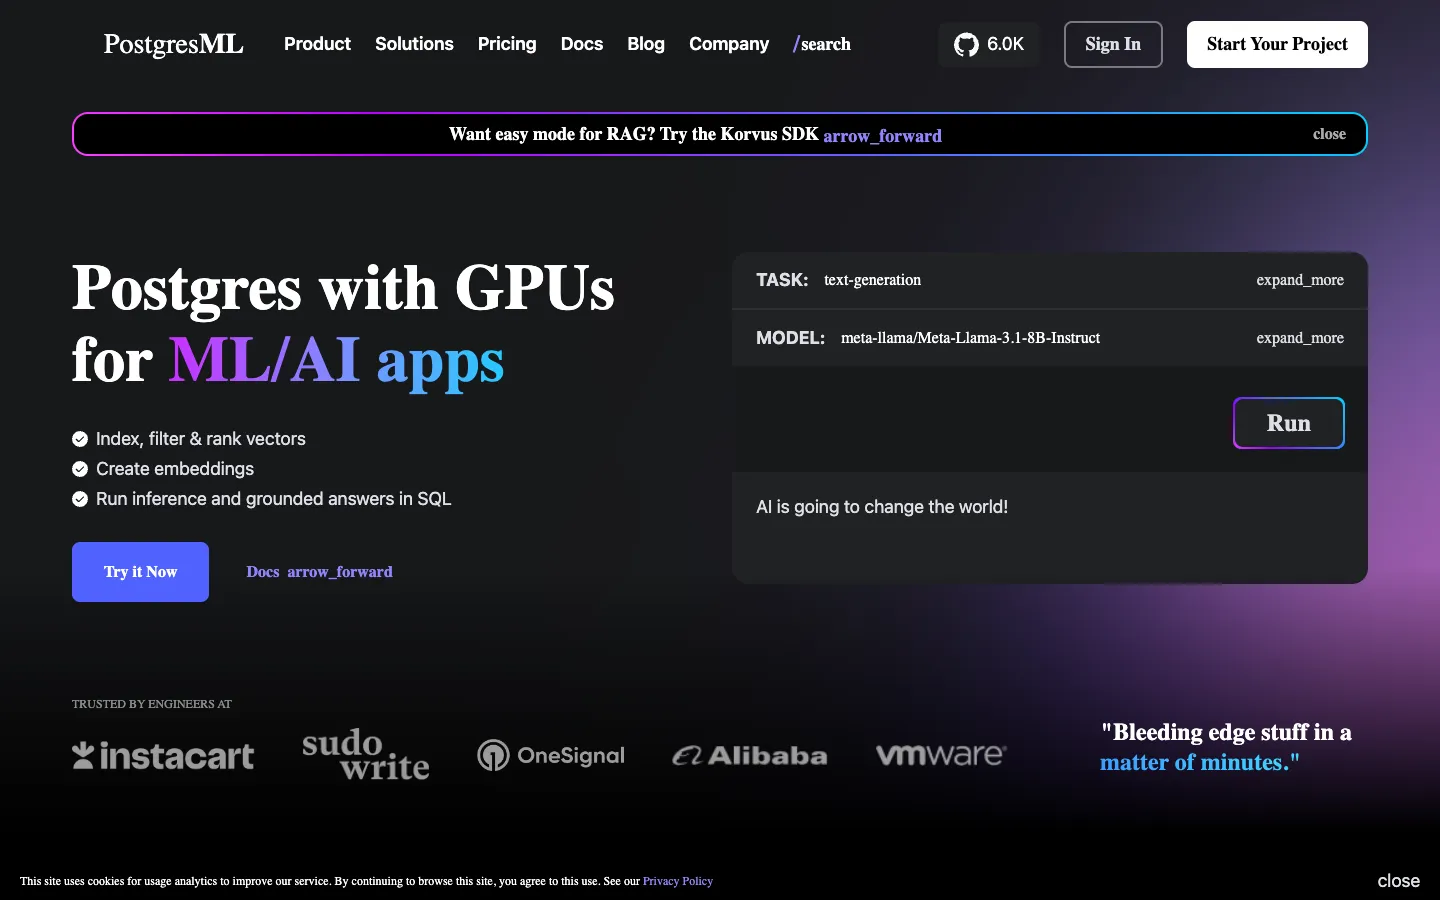Open the Company menu
The height and width of the screenshot is (900, 1440).
(729, 44)
